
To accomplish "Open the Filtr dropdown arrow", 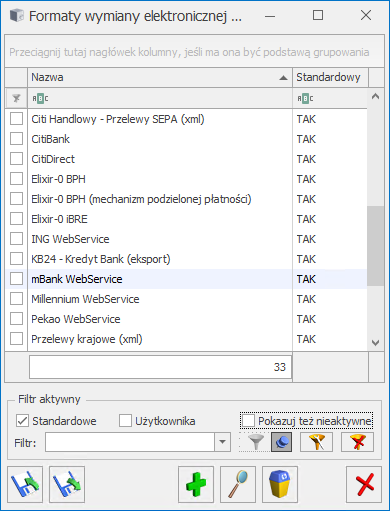I will click(222, 442).
